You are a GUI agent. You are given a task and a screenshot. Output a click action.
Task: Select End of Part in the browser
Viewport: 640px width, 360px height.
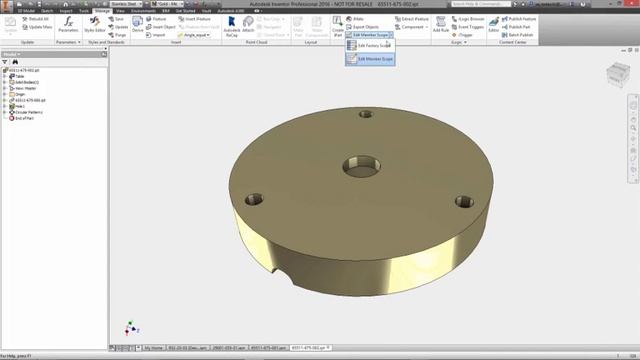[x=21, y=118]
